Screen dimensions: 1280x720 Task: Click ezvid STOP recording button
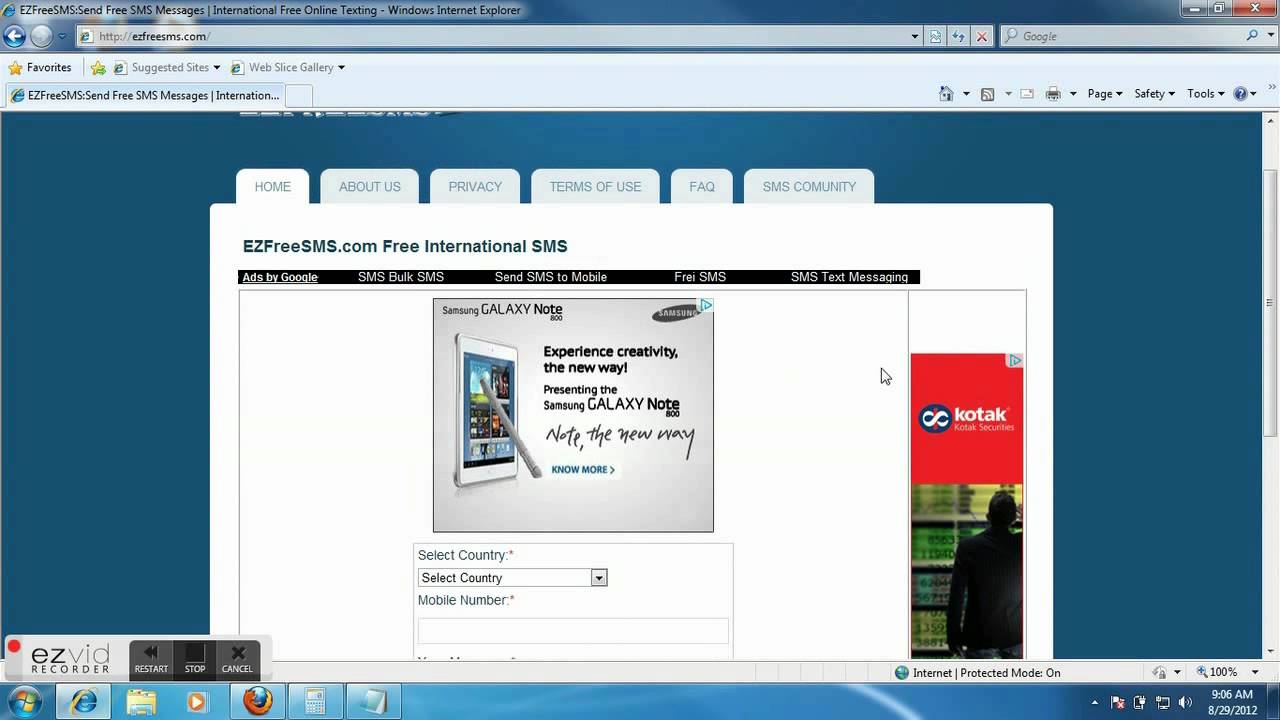coord(195,659)
